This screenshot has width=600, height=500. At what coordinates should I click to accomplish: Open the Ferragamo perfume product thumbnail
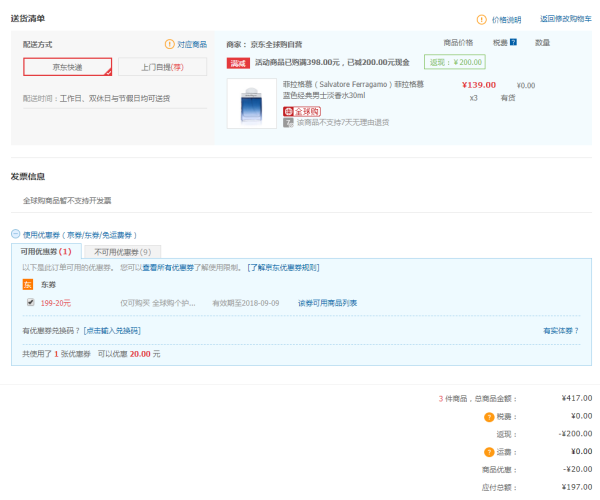pos(251,103)
